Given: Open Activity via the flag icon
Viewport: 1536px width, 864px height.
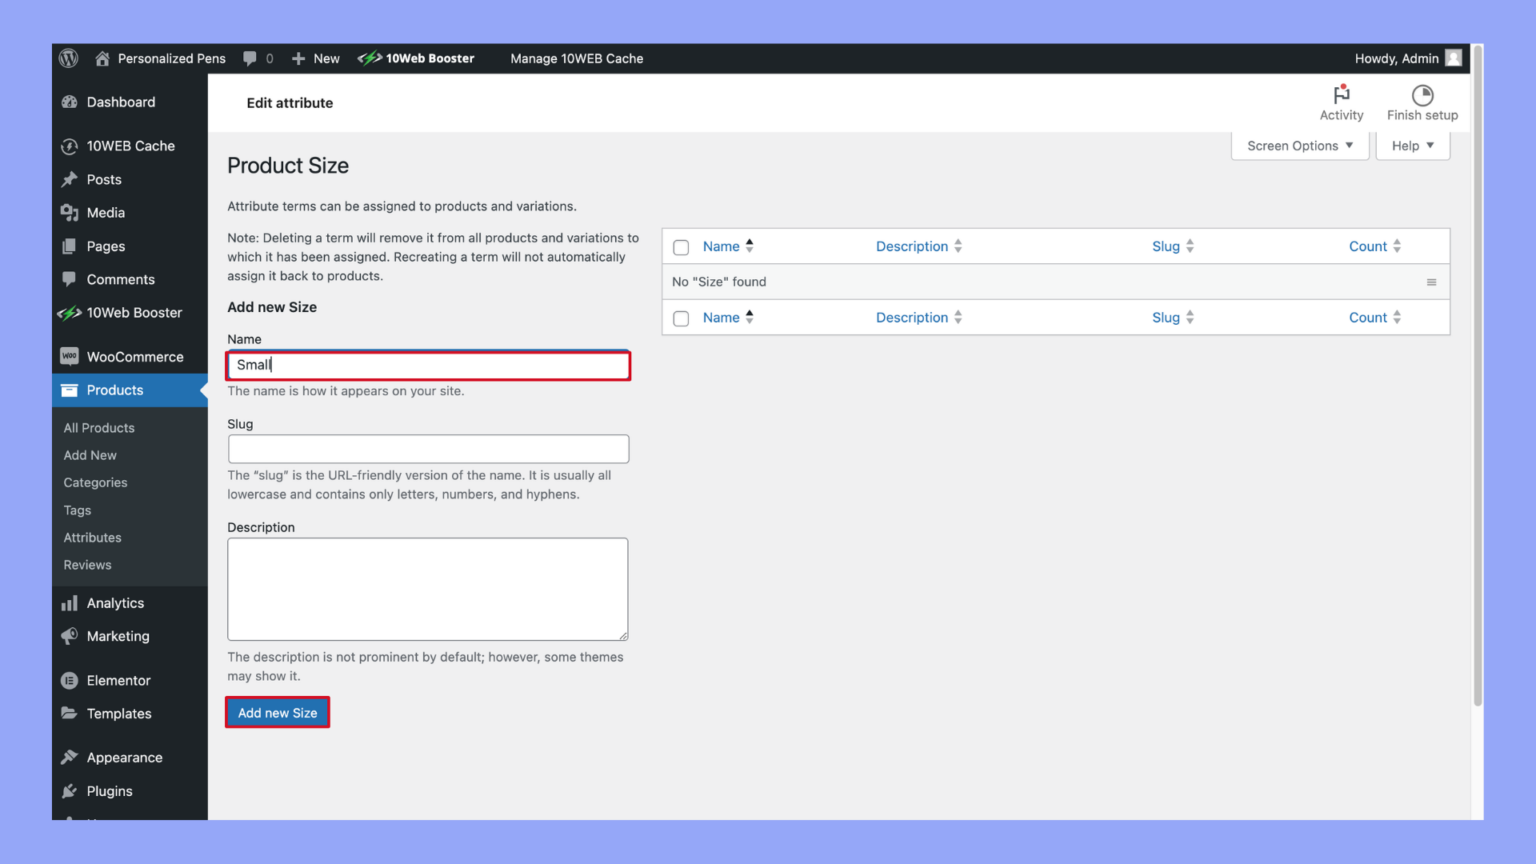Looking at the screenshot, I should pos(1341,96).
